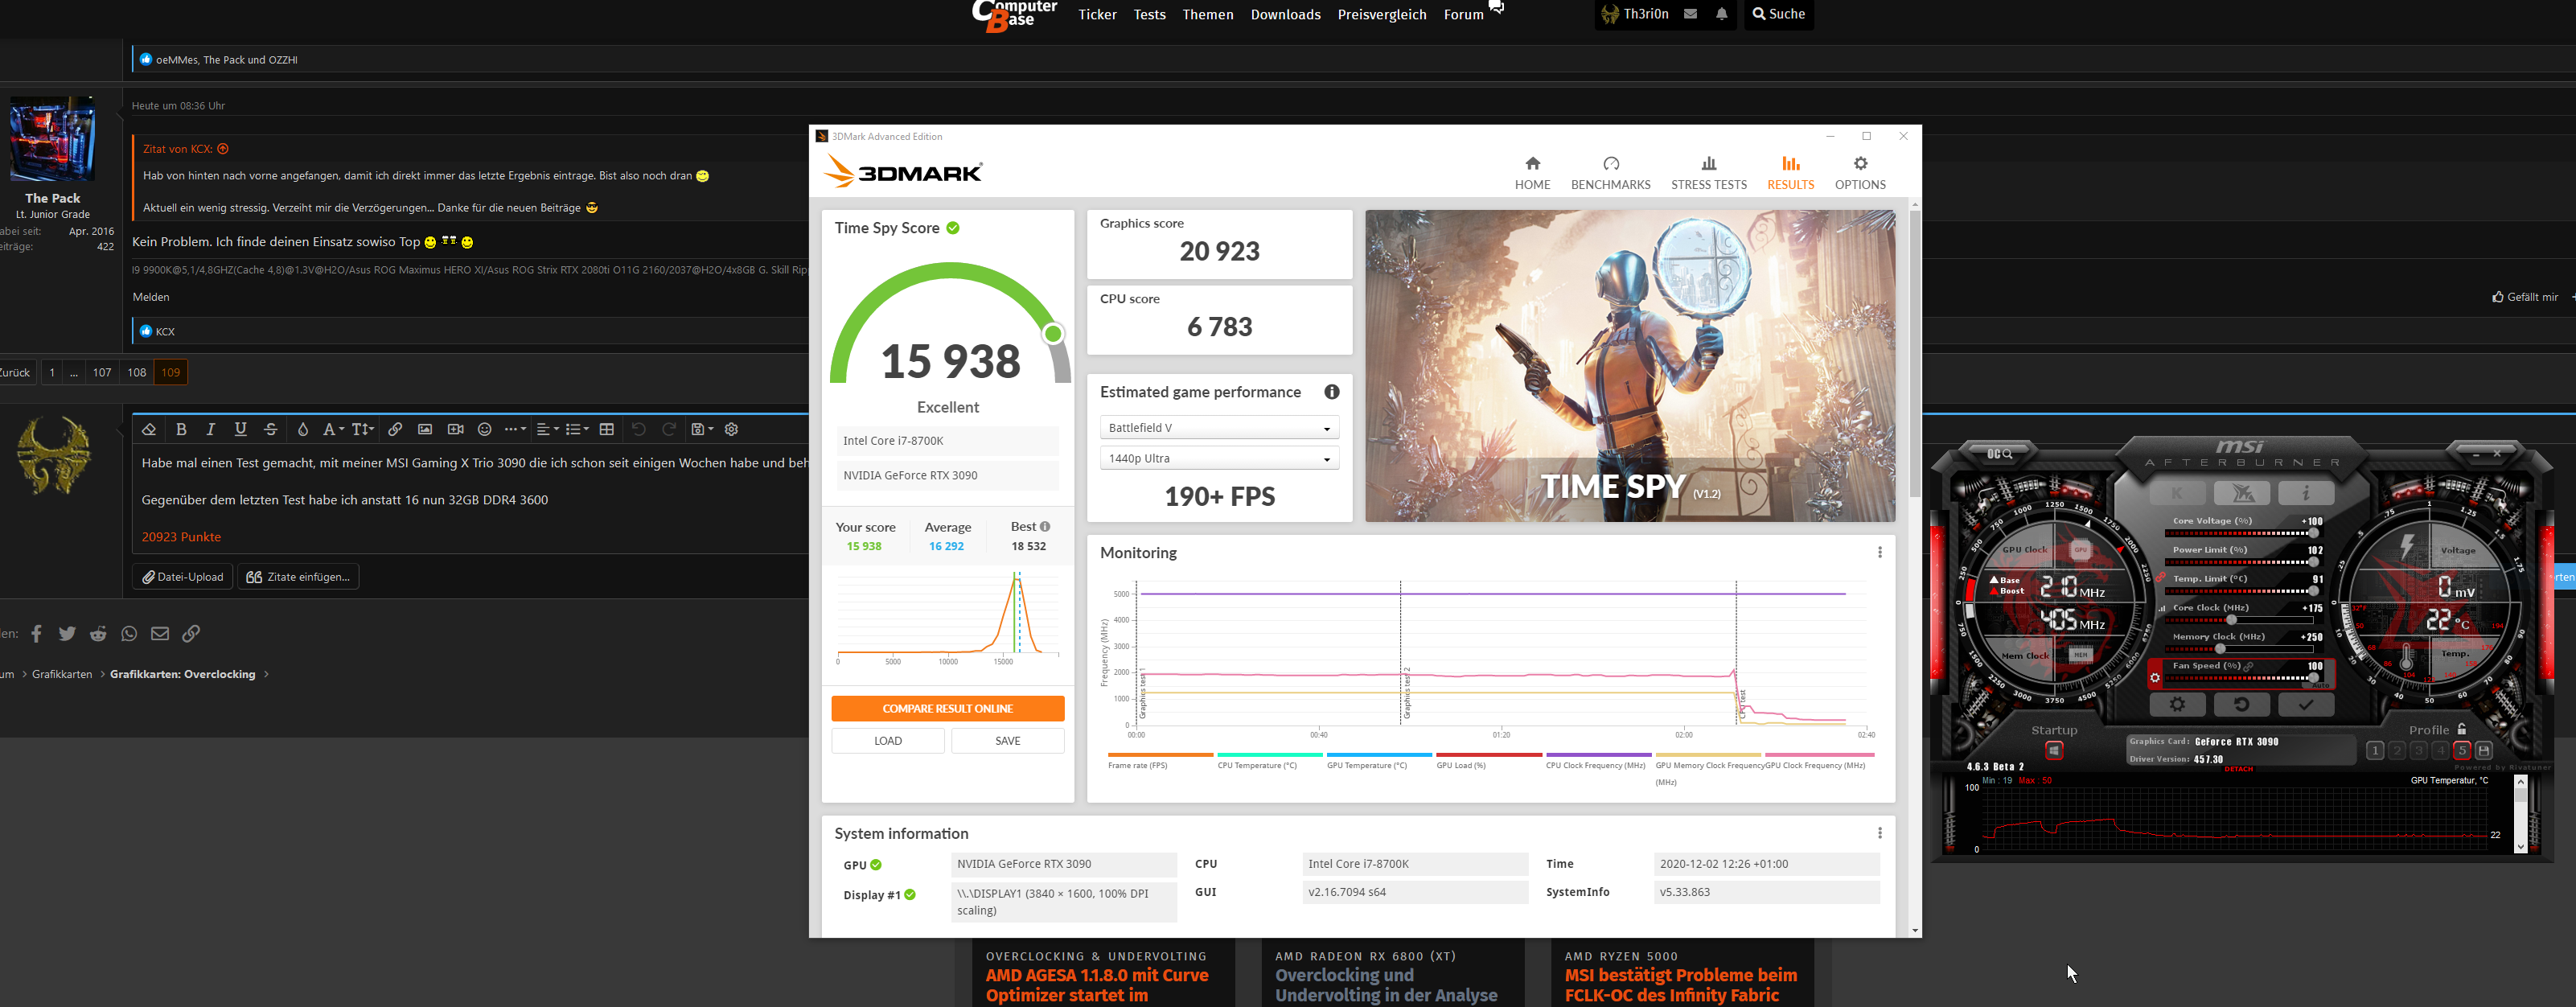Open MSI Afterburner settings gear
Screen dimensions: 2576x1007
[x=2178, y=705]
